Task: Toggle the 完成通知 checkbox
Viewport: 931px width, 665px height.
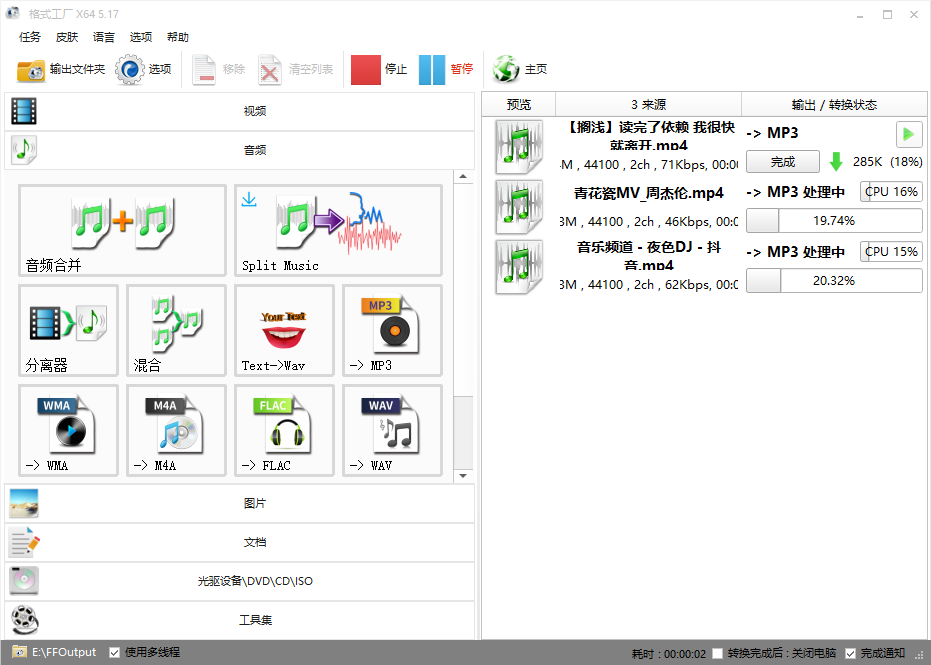Action: (x=851, y=653)
